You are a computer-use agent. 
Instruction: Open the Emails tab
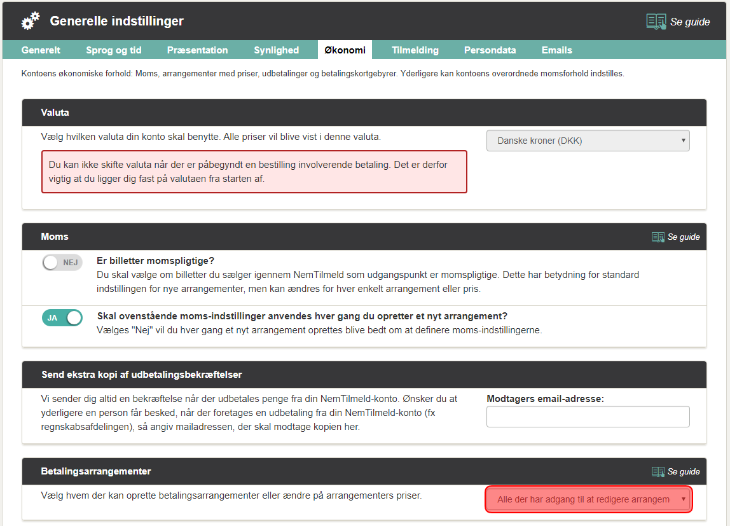coord(556,50)
